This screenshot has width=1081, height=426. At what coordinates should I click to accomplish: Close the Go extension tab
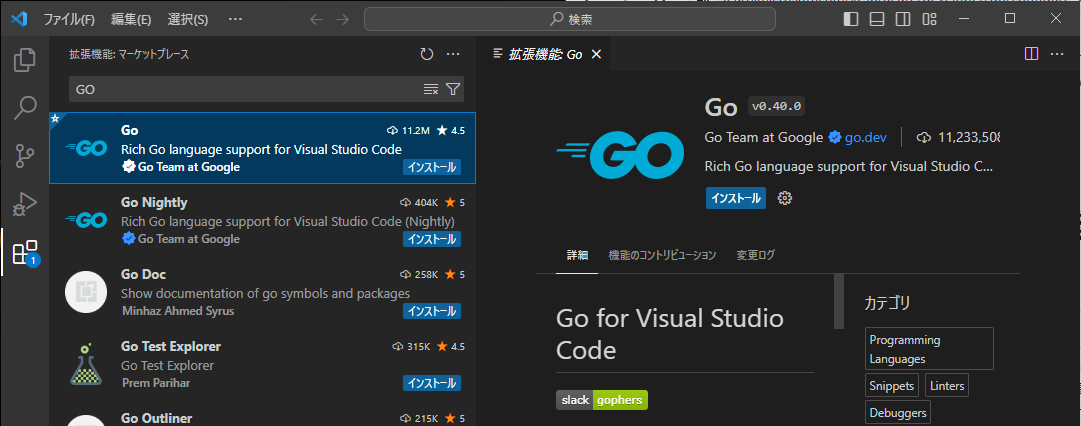pos(597,54)
